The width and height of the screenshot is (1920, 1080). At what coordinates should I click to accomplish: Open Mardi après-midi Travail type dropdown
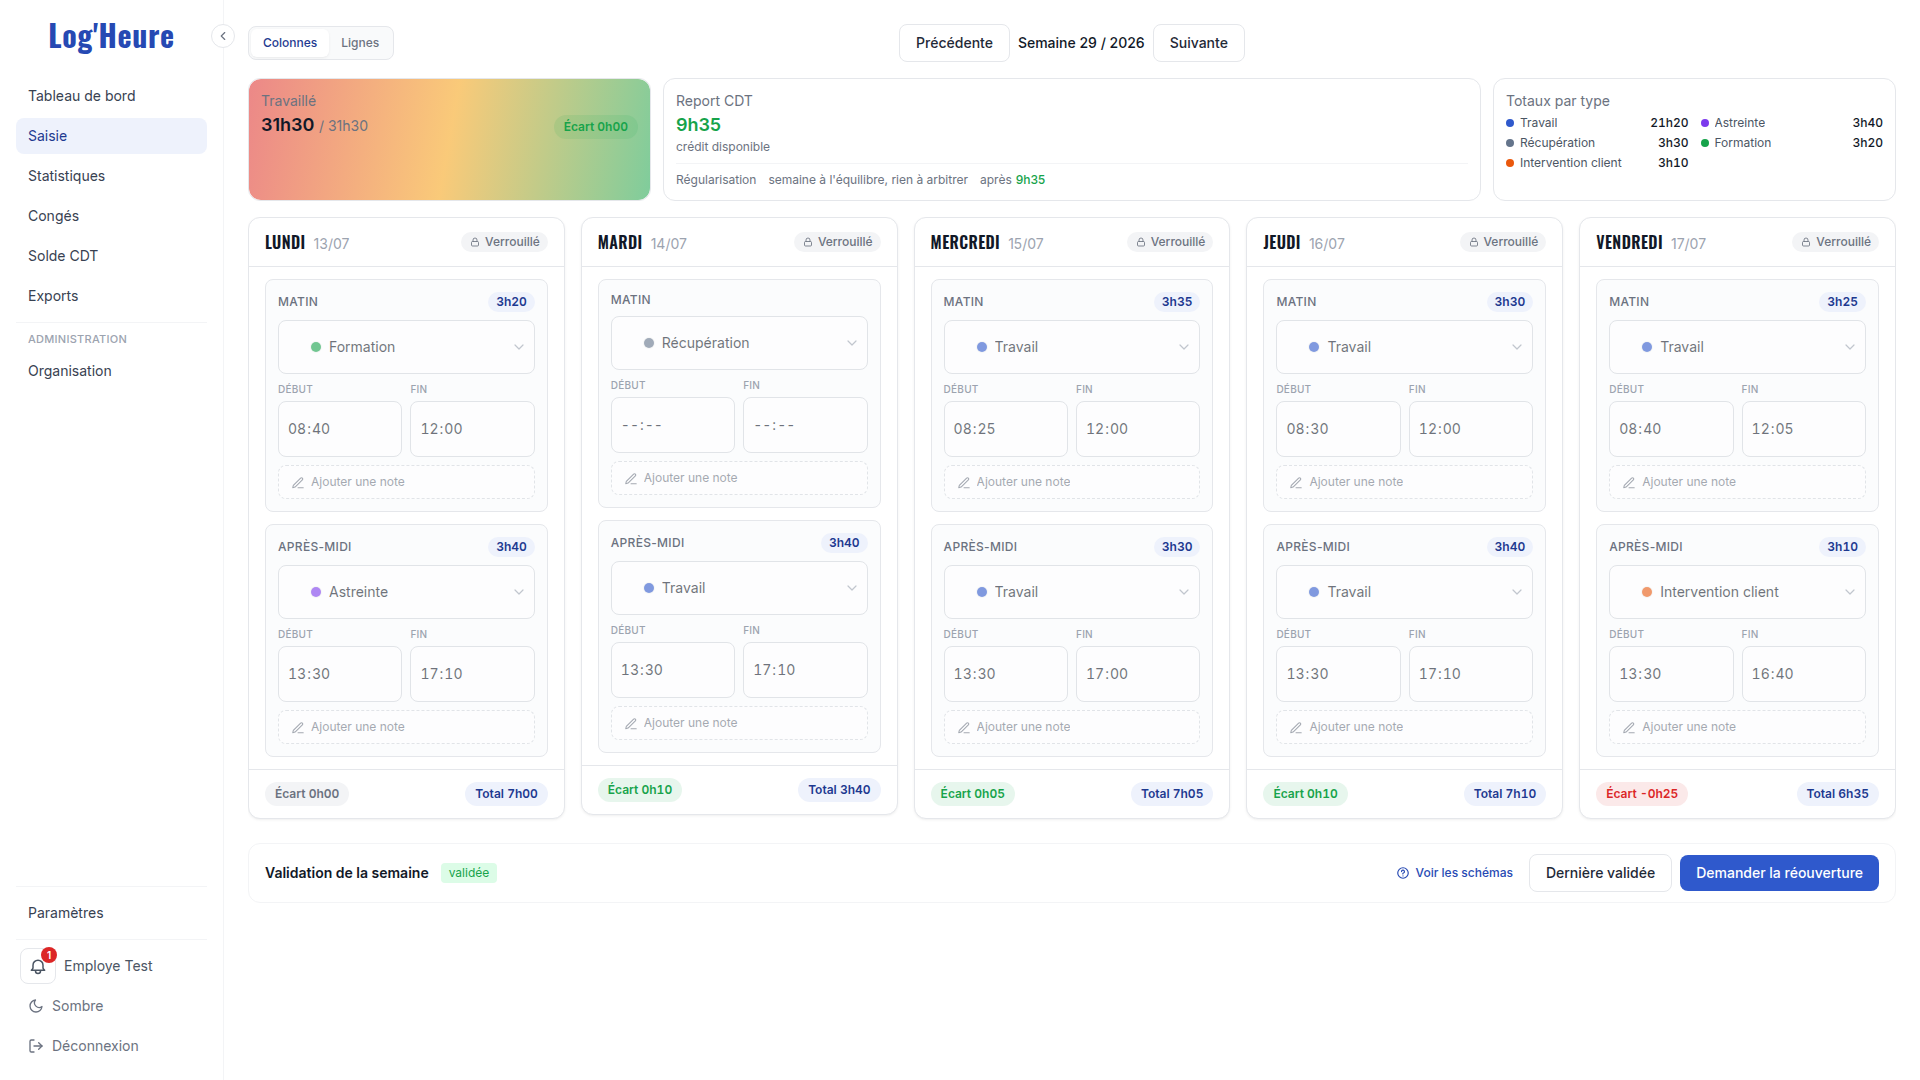[x=739, y=588]
